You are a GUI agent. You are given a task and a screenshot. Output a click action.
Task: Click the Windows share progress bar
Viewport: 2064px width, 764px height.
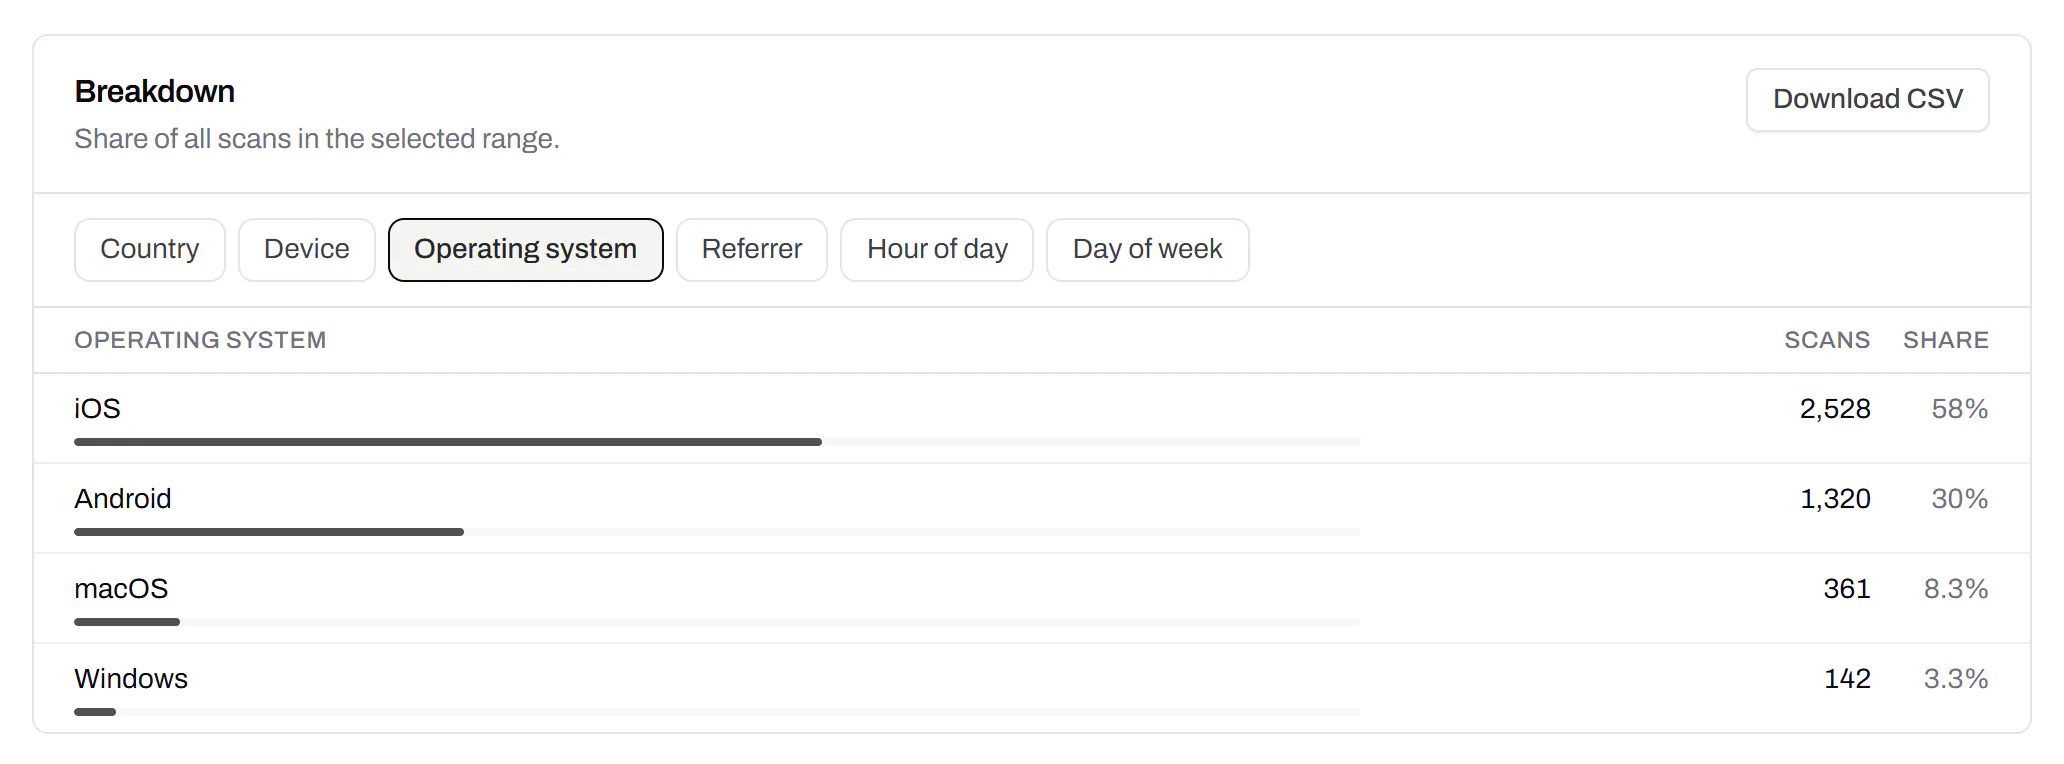tap(717, 712)
